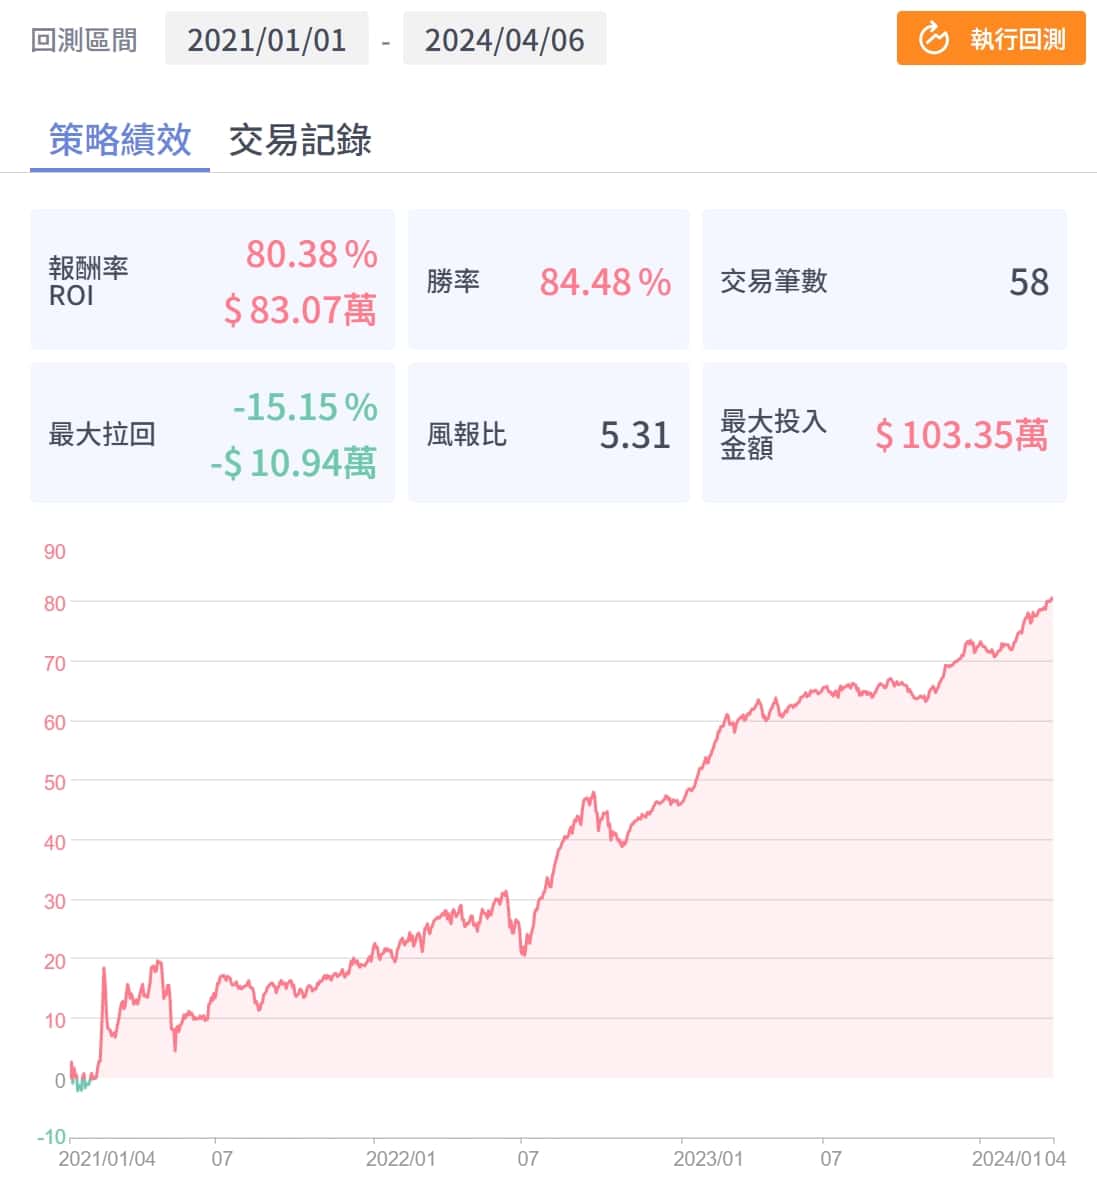
Task: Select the 最大拉回 drawdown card
Action: [212, 433]
